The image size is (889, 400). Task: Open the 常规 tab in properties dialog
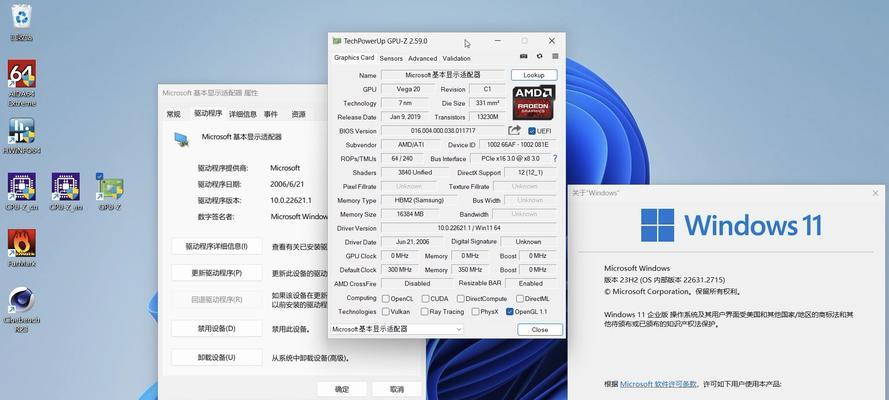coord(173,114)
